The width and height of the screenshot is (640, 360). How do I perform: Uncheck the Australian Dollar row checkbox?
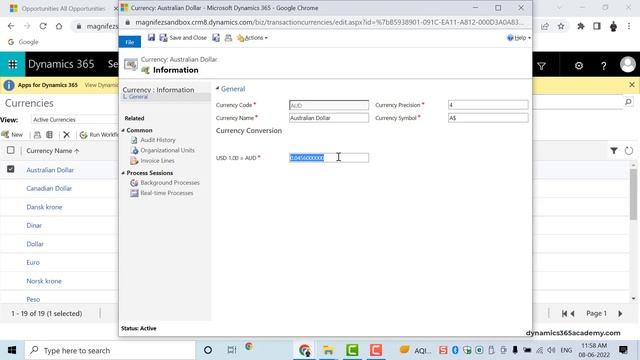pos(11,169)
